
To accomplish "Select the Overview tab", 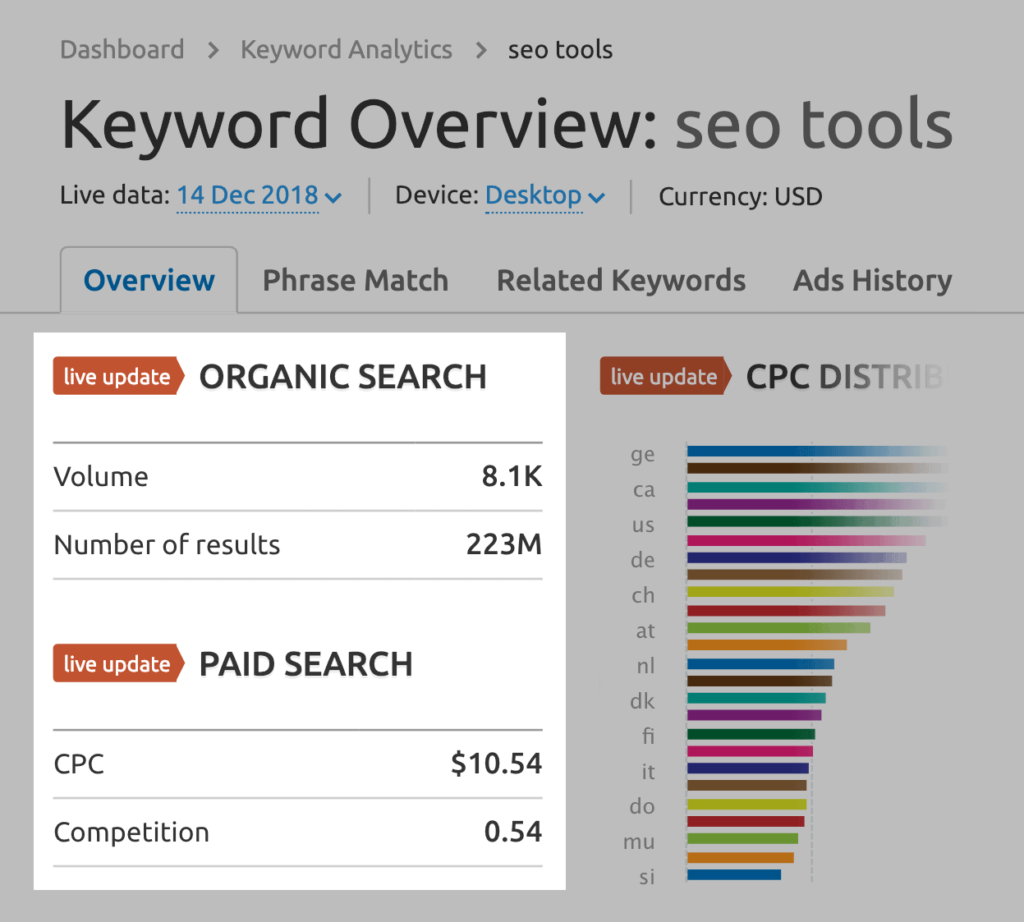I will point(148,280).
